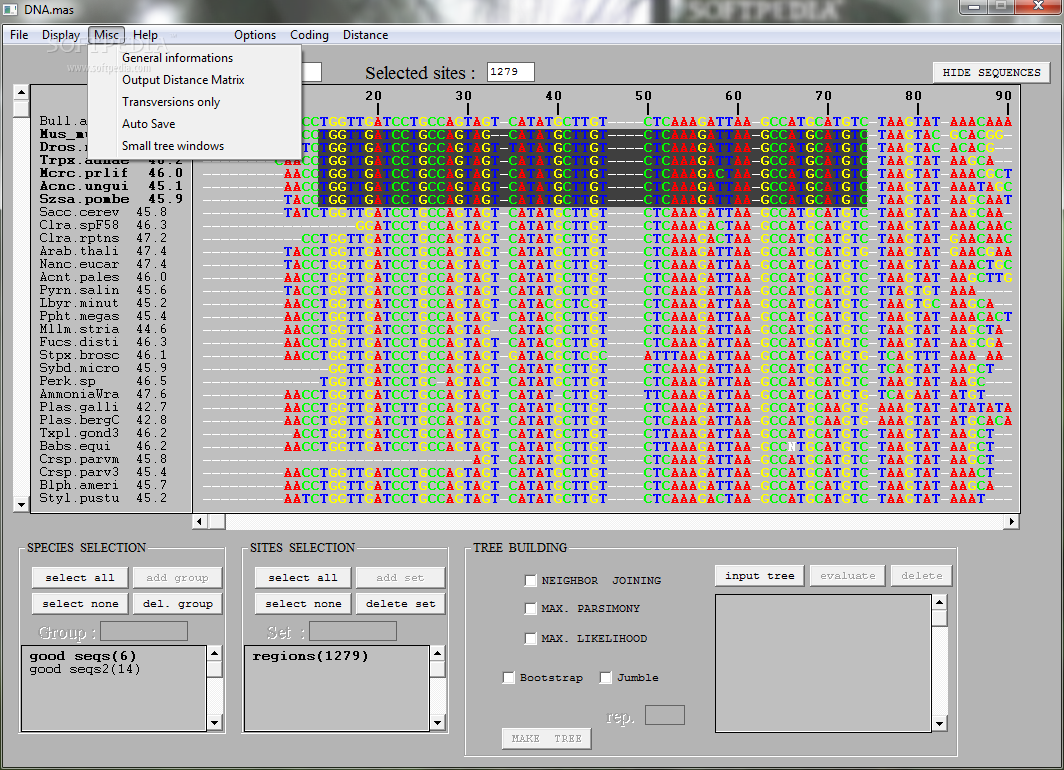1064x770 pixels.
Task: Click up arrow of tree list scrollbar
Action: click(939, 602)
